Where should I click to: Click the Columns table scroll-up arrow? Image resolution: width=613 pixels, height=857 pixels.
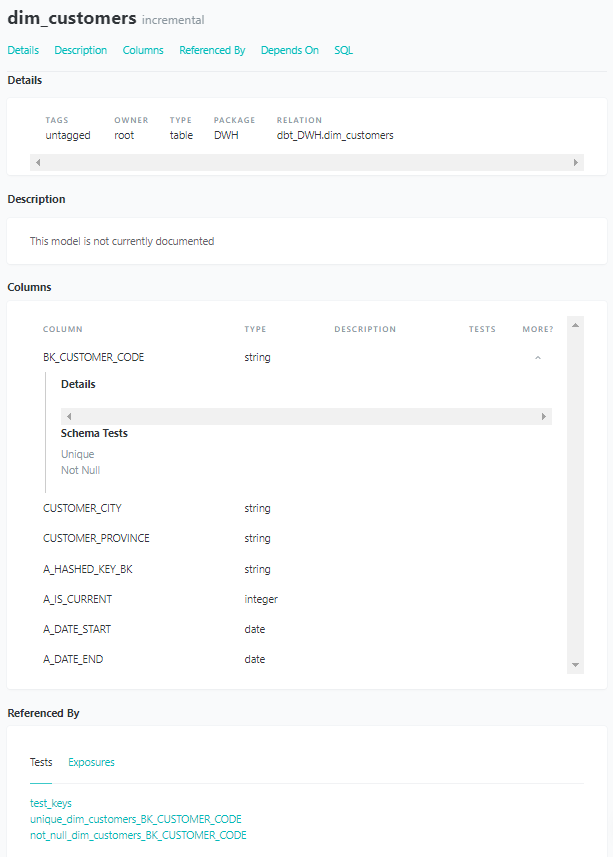pos(575,324)
